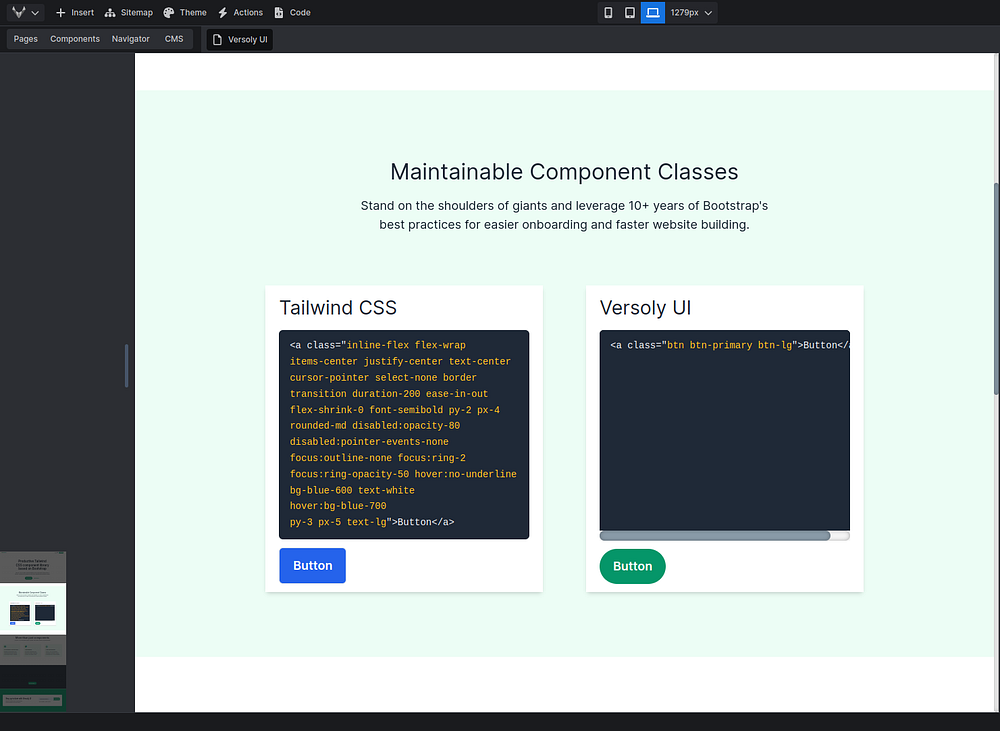Click the blue Button under Tailwind CSS
Screen dimensions: 1000x731
click(312, 565)
